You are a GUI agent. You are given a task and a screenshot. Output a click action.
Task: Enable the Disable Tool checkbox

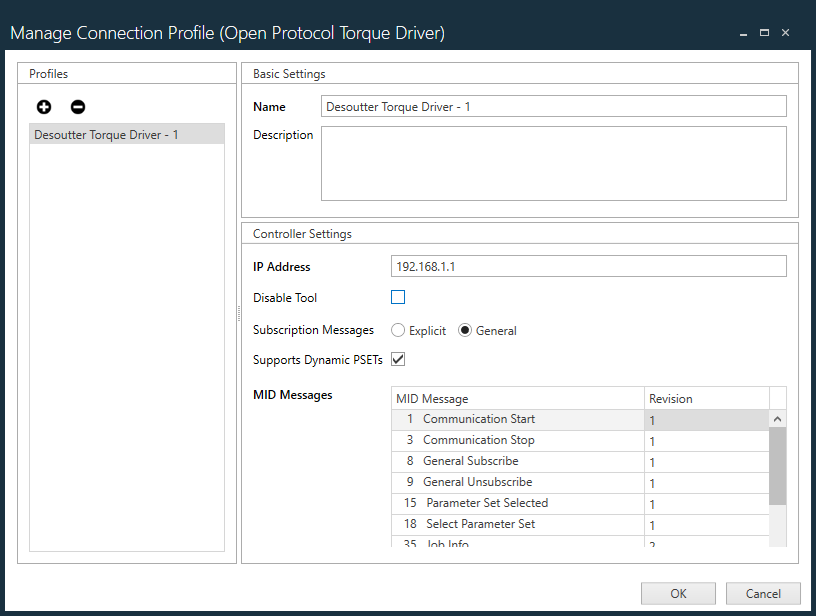tap(398, 297)
